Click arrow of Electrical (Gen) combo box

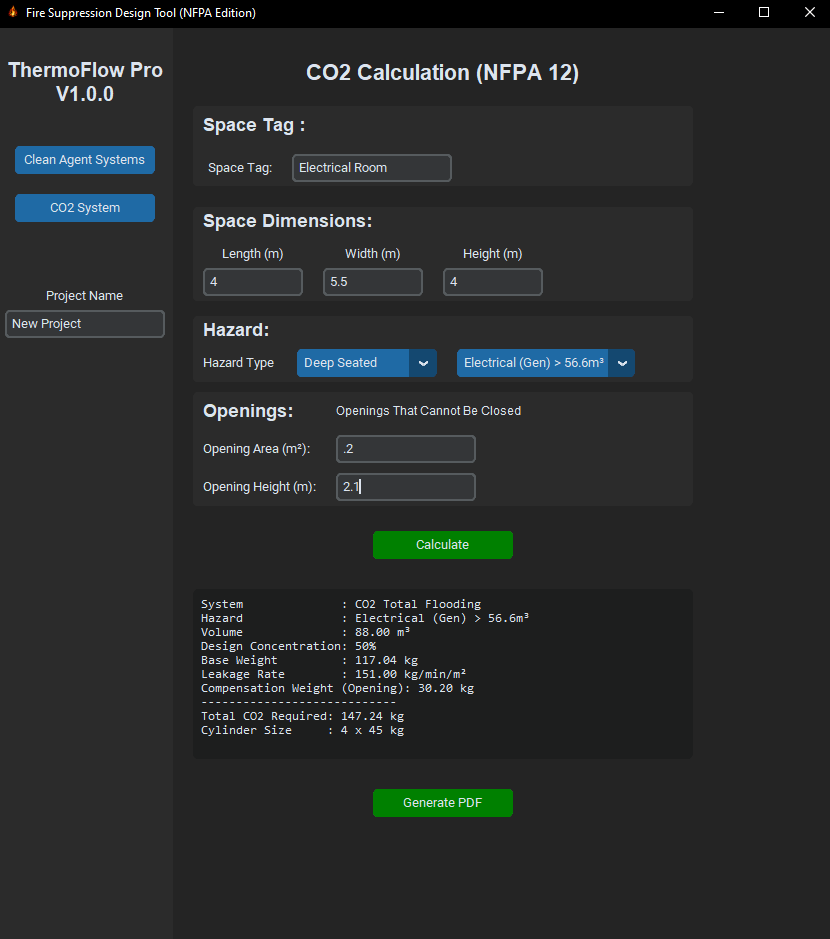[x=622, y=363]
